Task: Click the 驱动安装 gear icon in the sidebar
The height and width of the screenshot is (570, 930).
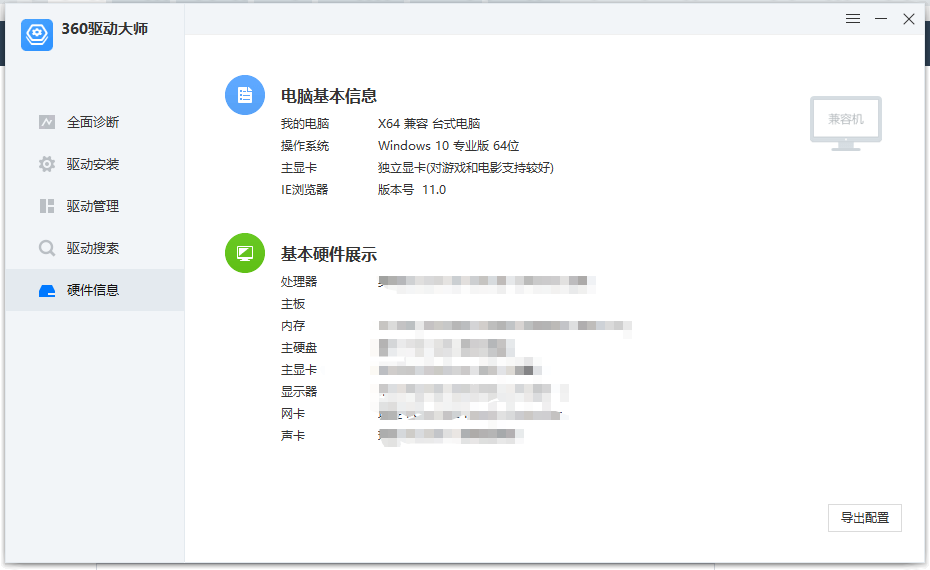Action: click(47, 164)
